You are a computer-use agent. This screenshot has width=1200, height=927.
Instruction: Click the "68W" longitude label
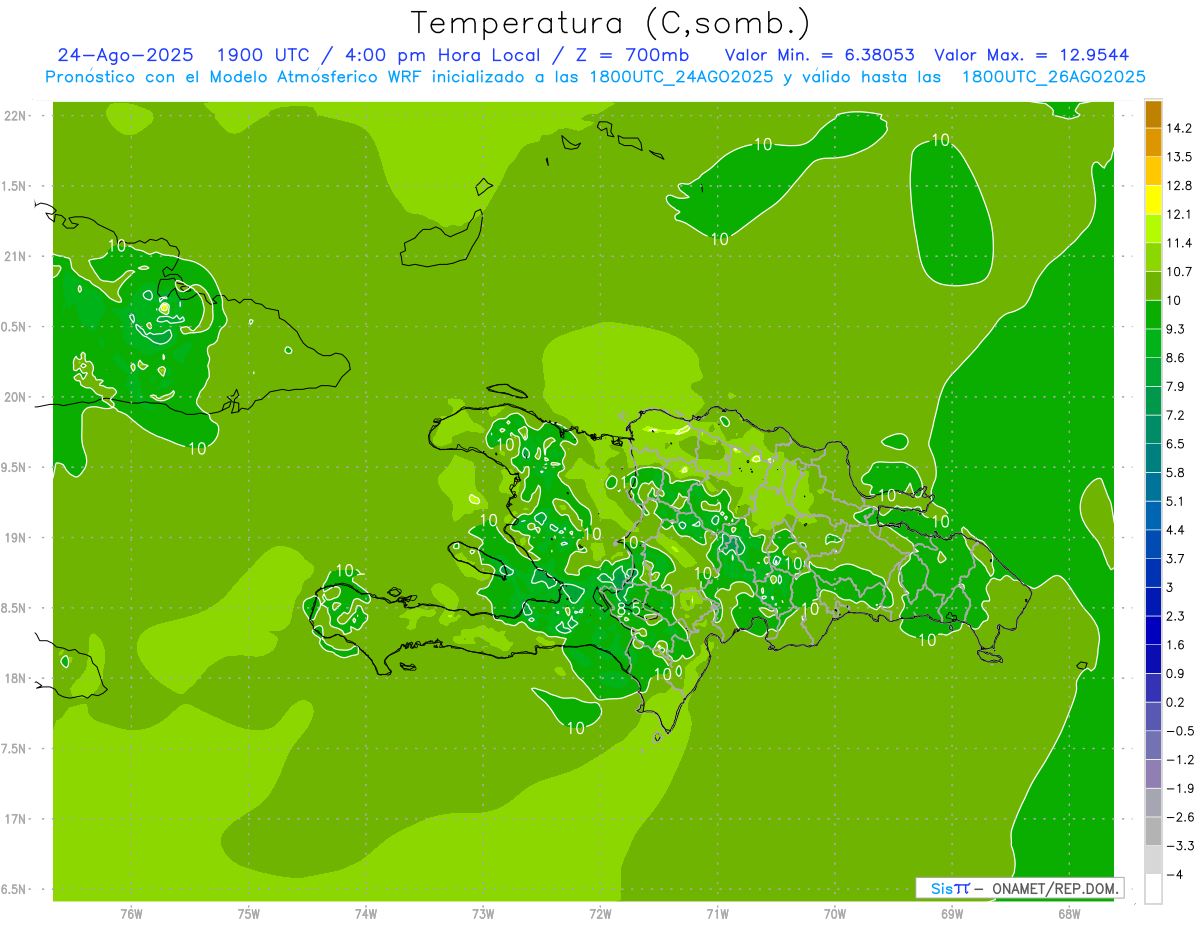pos(1069,914)
